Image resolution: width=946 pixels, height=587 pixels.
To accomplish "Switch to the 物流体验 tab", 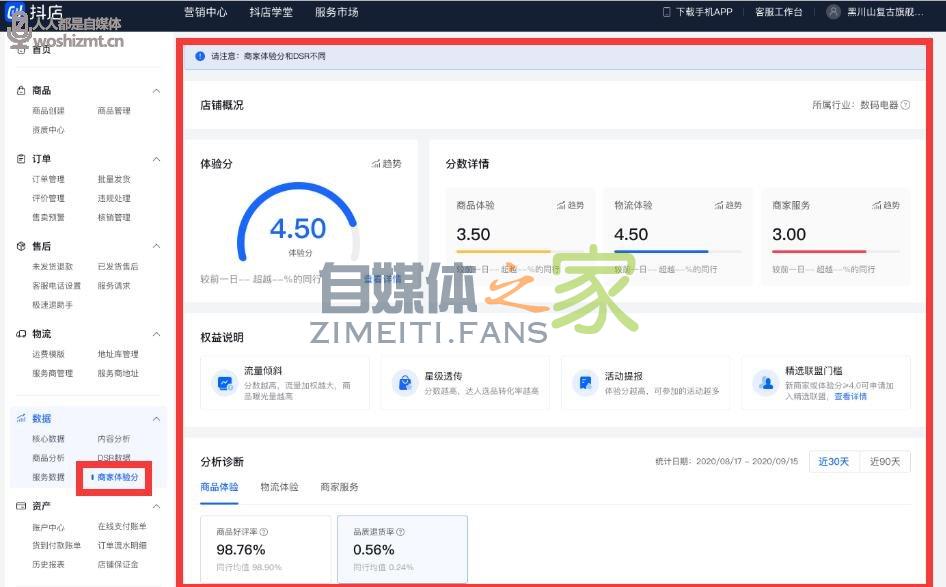I will click(x=279, y=487).
